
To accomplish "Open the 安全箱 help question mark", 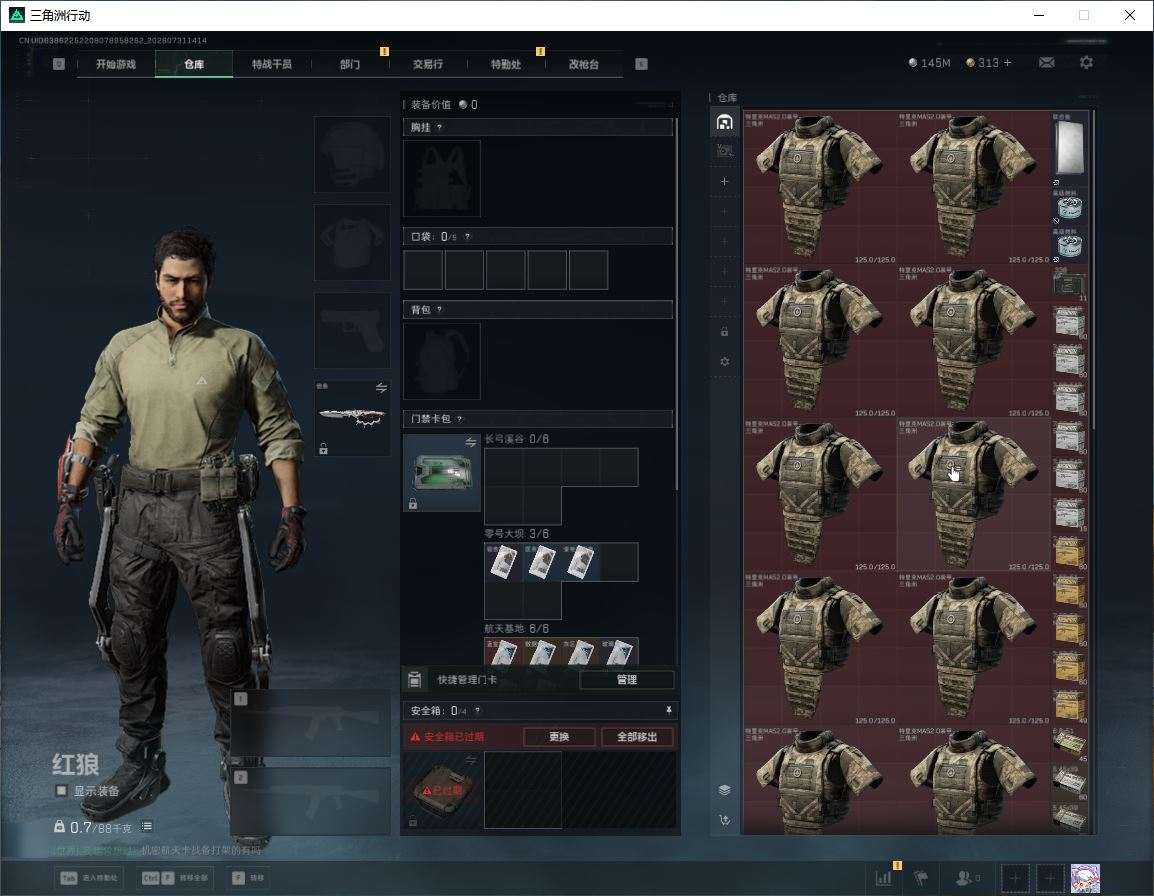I will 478,710.
